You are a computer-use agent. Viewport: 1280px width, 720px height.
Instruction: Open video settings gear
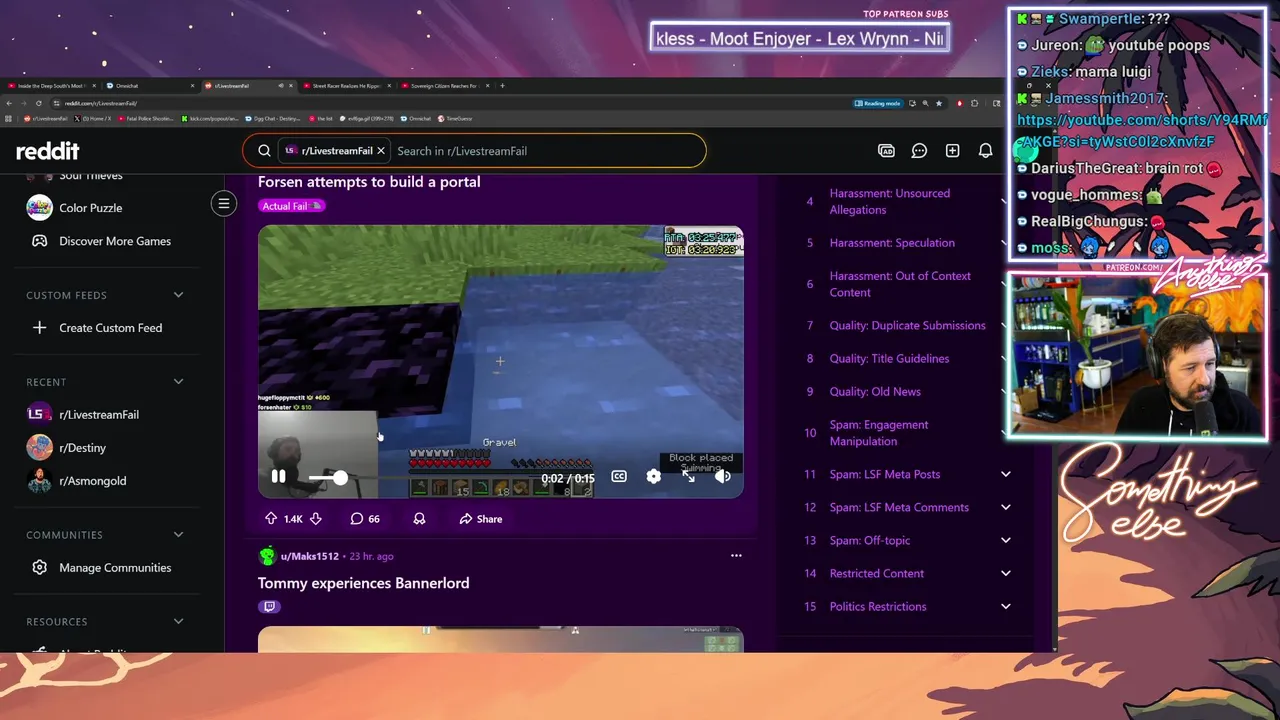click(x=653, y=477)
